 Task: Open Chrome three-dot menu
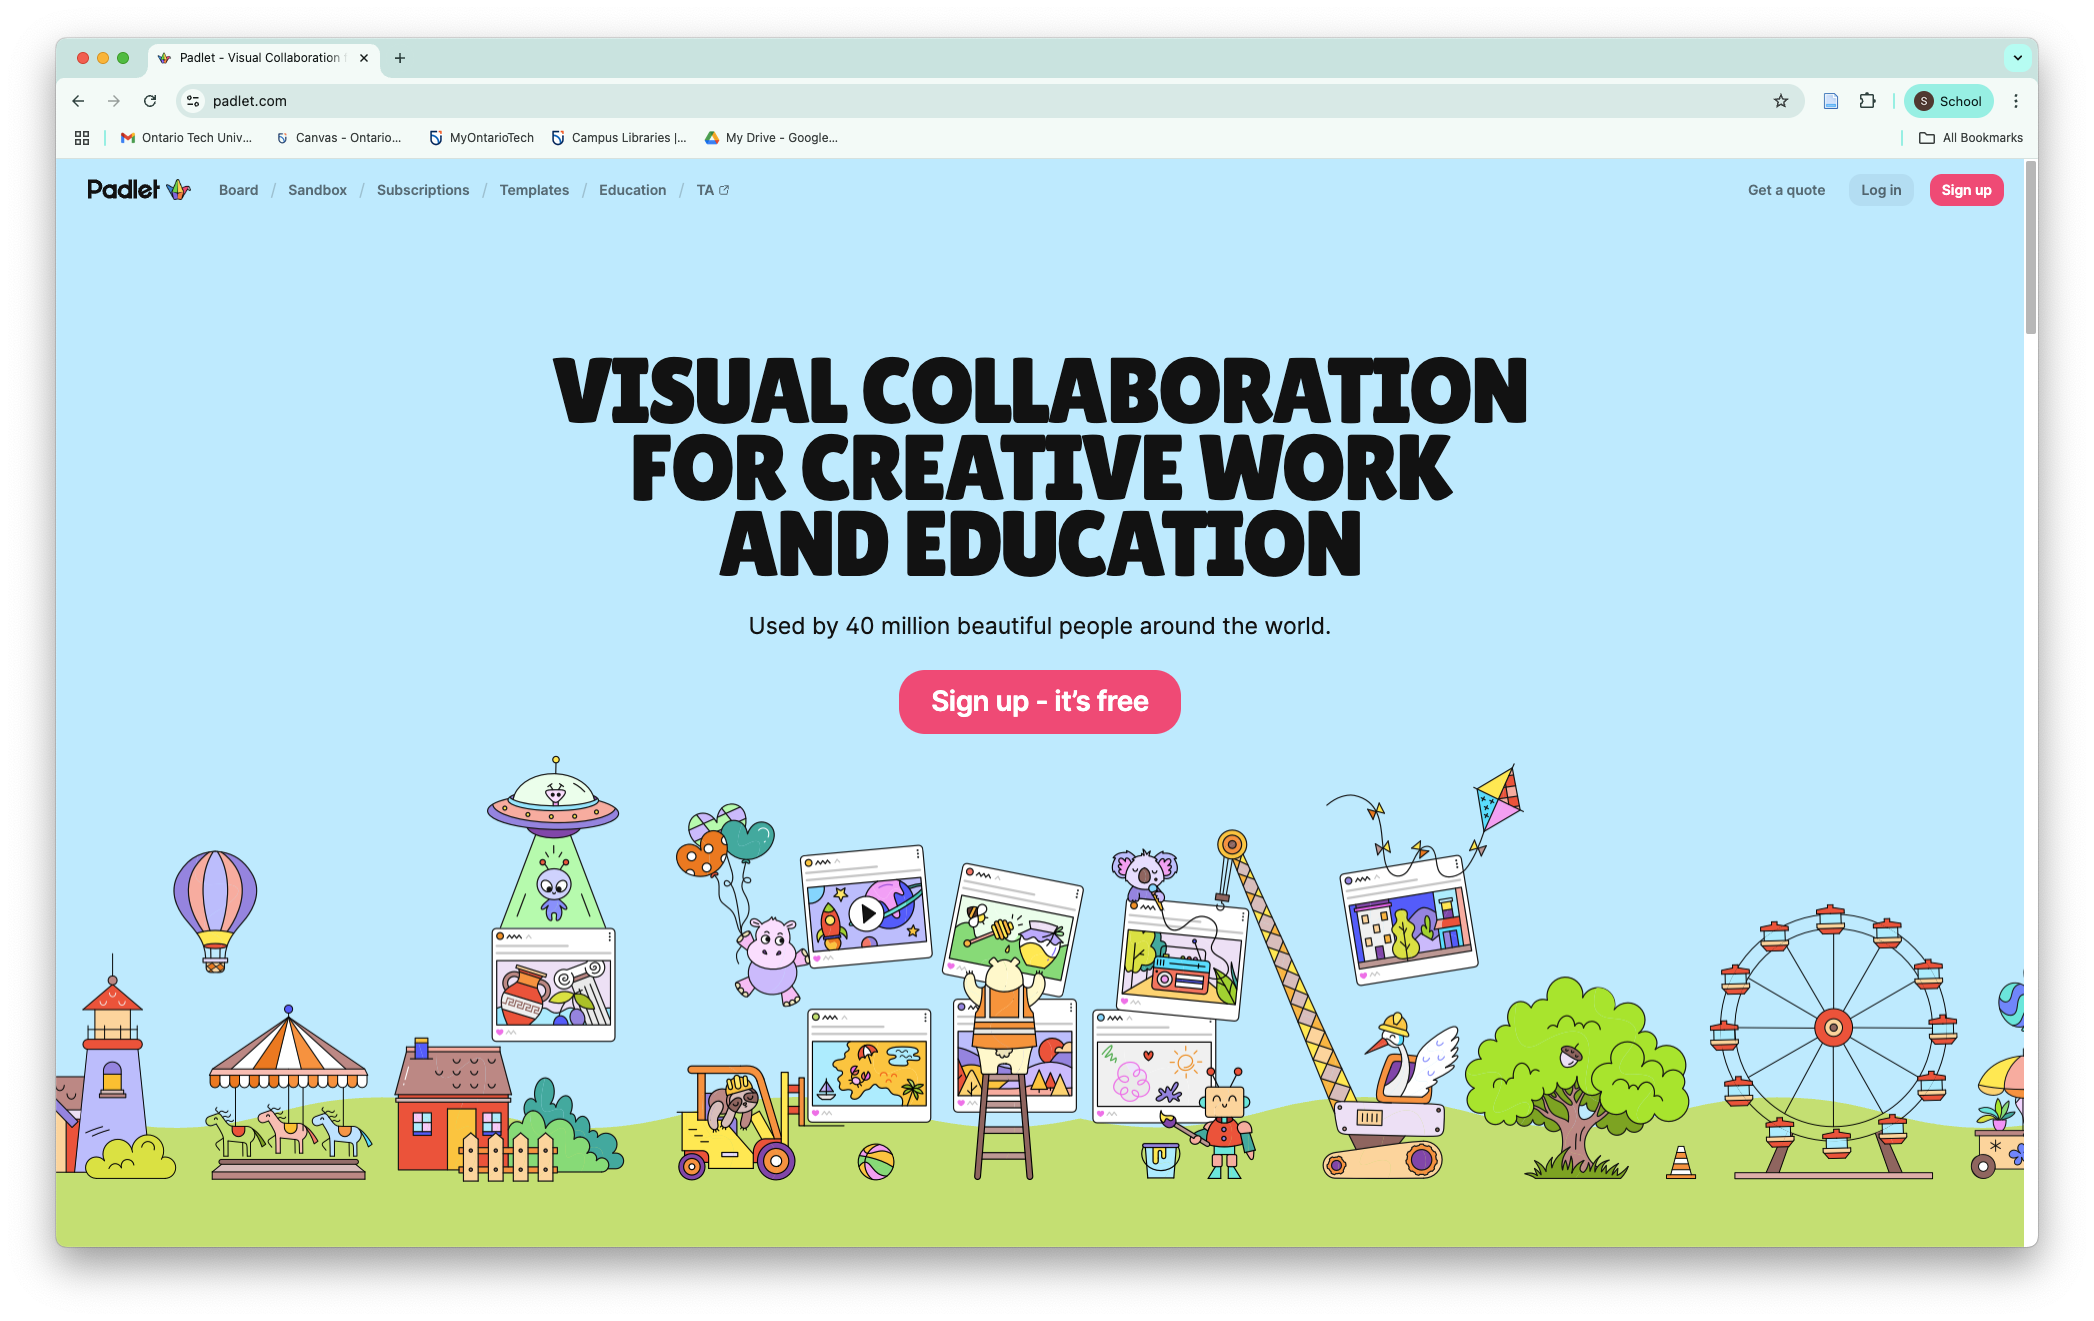coord(2016,101)
